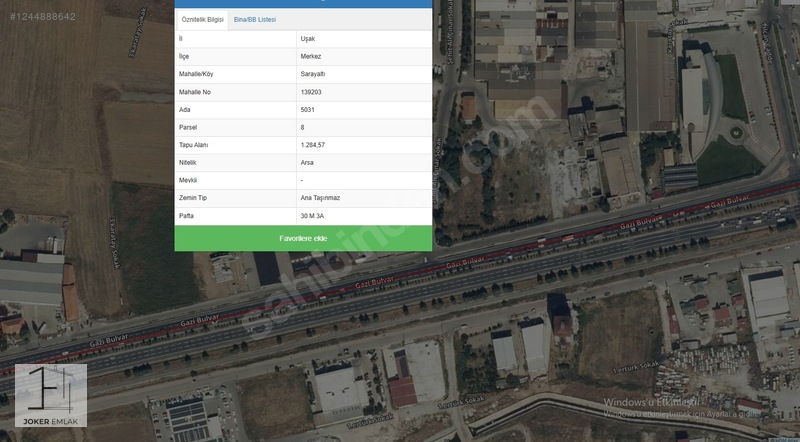The image size is (800, 442).
Task: Click the Mevkii row label
Action: [188, 180]
